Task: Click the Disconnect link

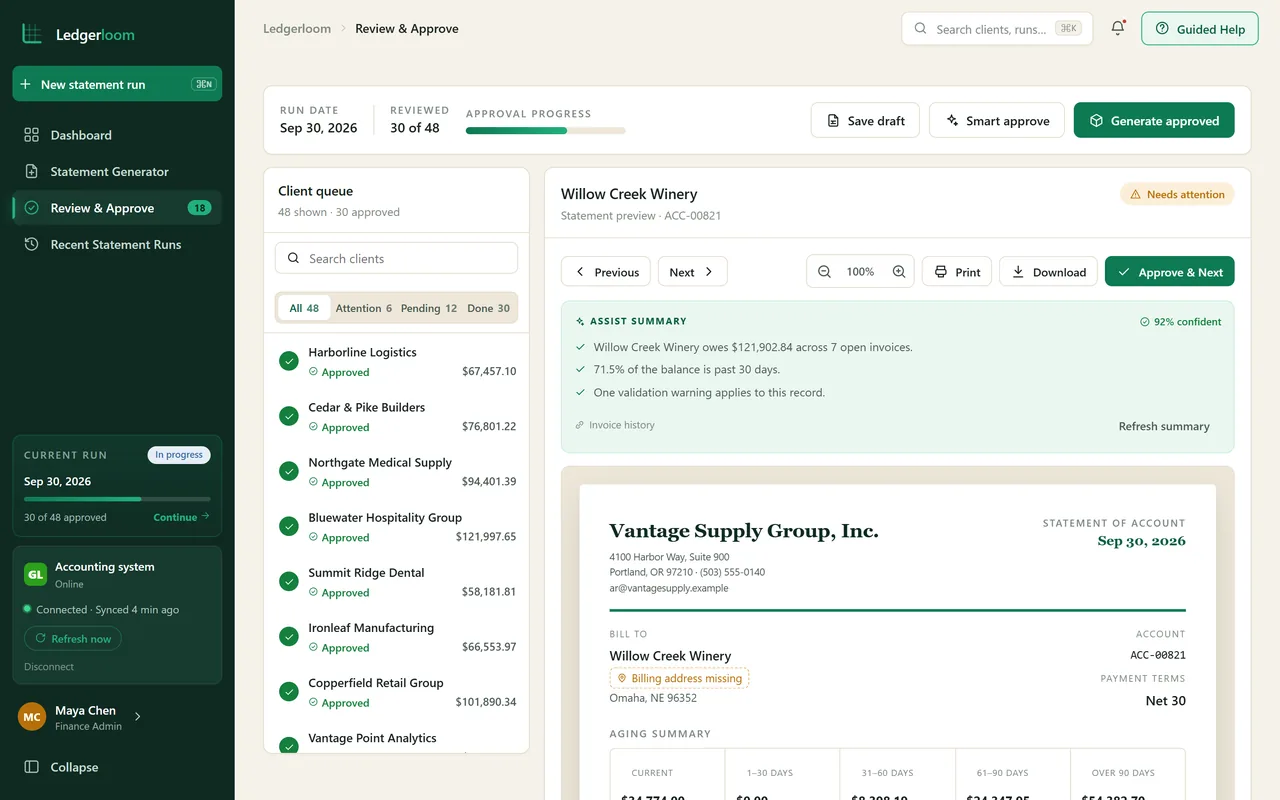Action: coord(49,667)
